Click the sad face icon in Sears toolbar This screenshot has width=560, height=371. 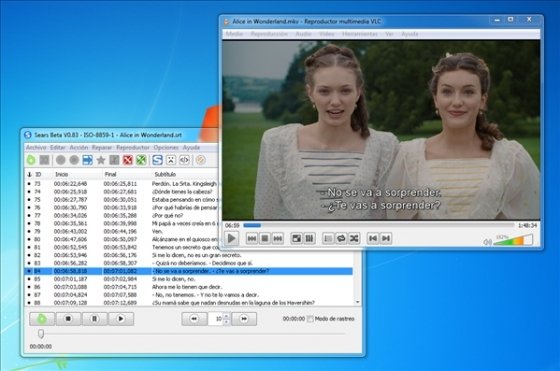171,160
